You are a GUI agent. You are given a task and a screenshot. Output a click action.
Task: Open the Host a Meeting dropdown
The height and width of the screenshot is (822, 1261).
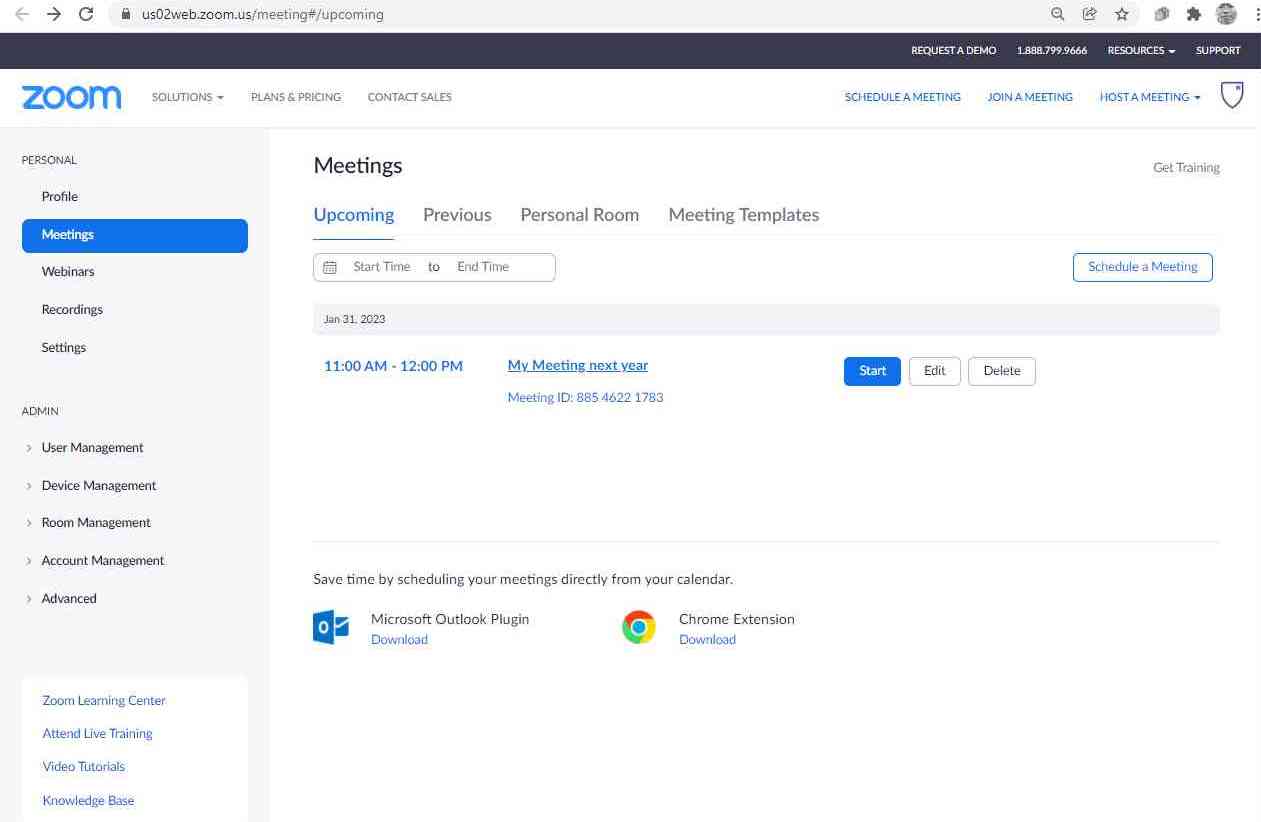[1149, 97]
